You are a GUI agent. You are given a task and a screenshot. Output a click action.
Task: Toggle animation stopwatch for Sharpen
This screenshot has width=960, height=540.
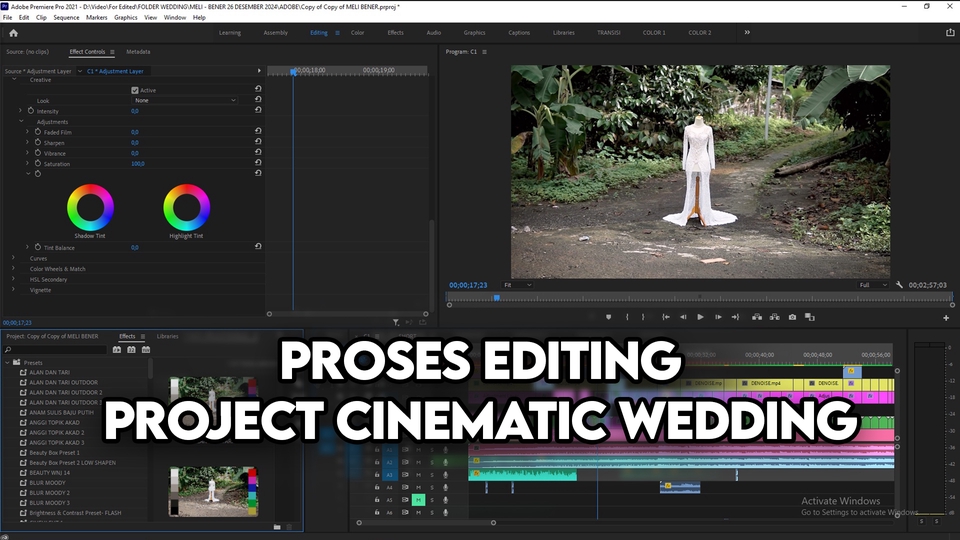pyautogui.click(x=38, y=142)
